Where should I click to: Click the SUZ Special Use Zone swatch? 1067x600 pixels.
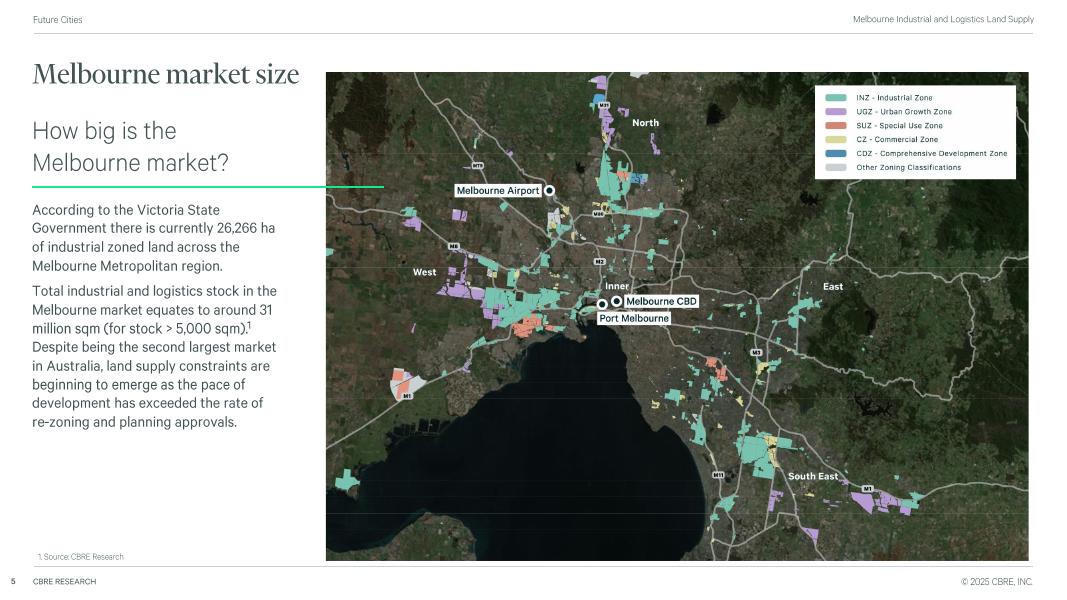point(836,126)
